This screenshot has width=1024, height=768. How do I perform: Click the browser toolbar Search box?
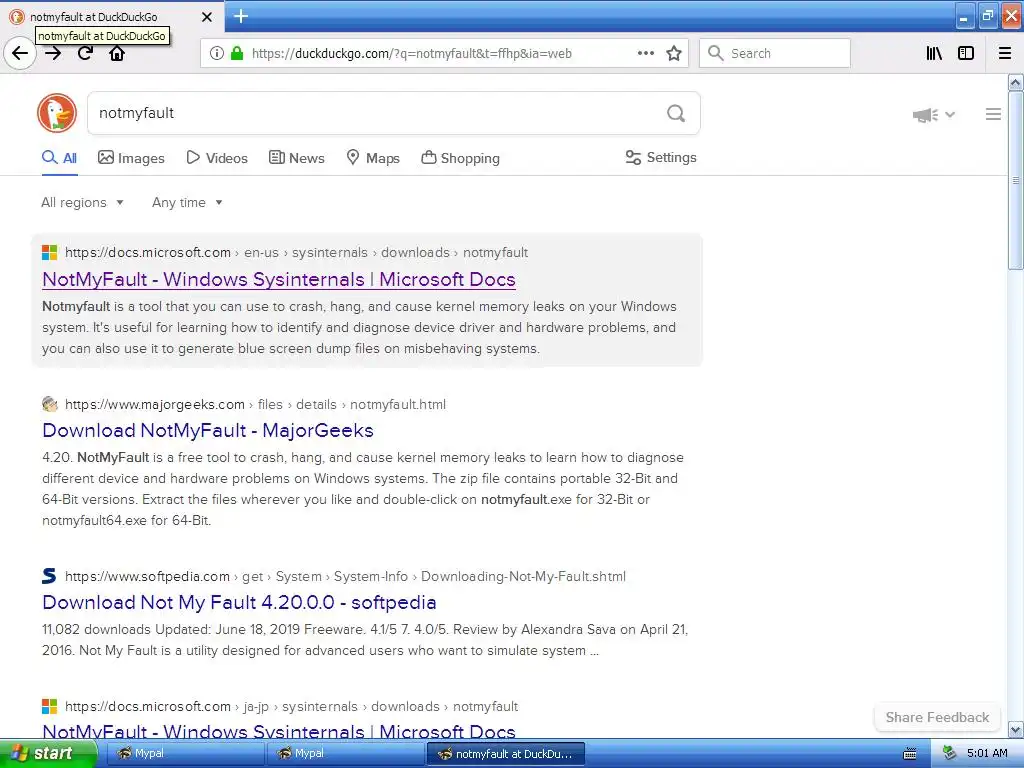775,54
